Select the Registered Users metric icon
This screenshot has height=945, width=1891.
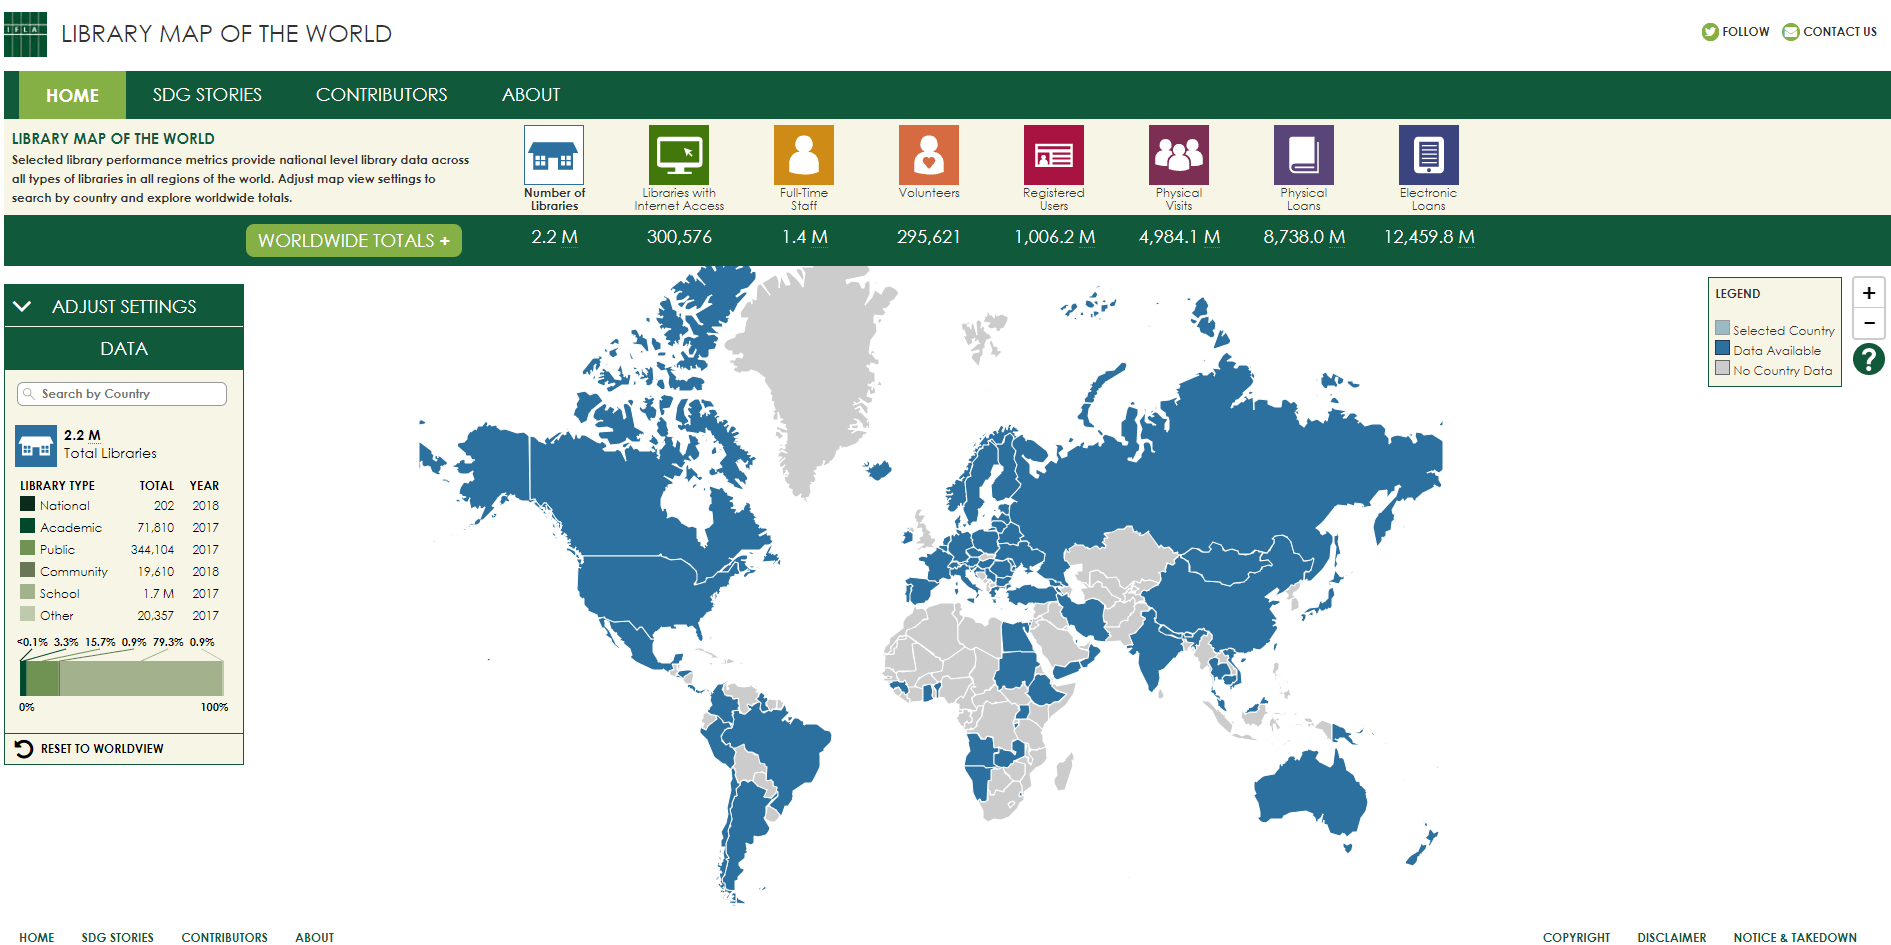point(1054,155)
